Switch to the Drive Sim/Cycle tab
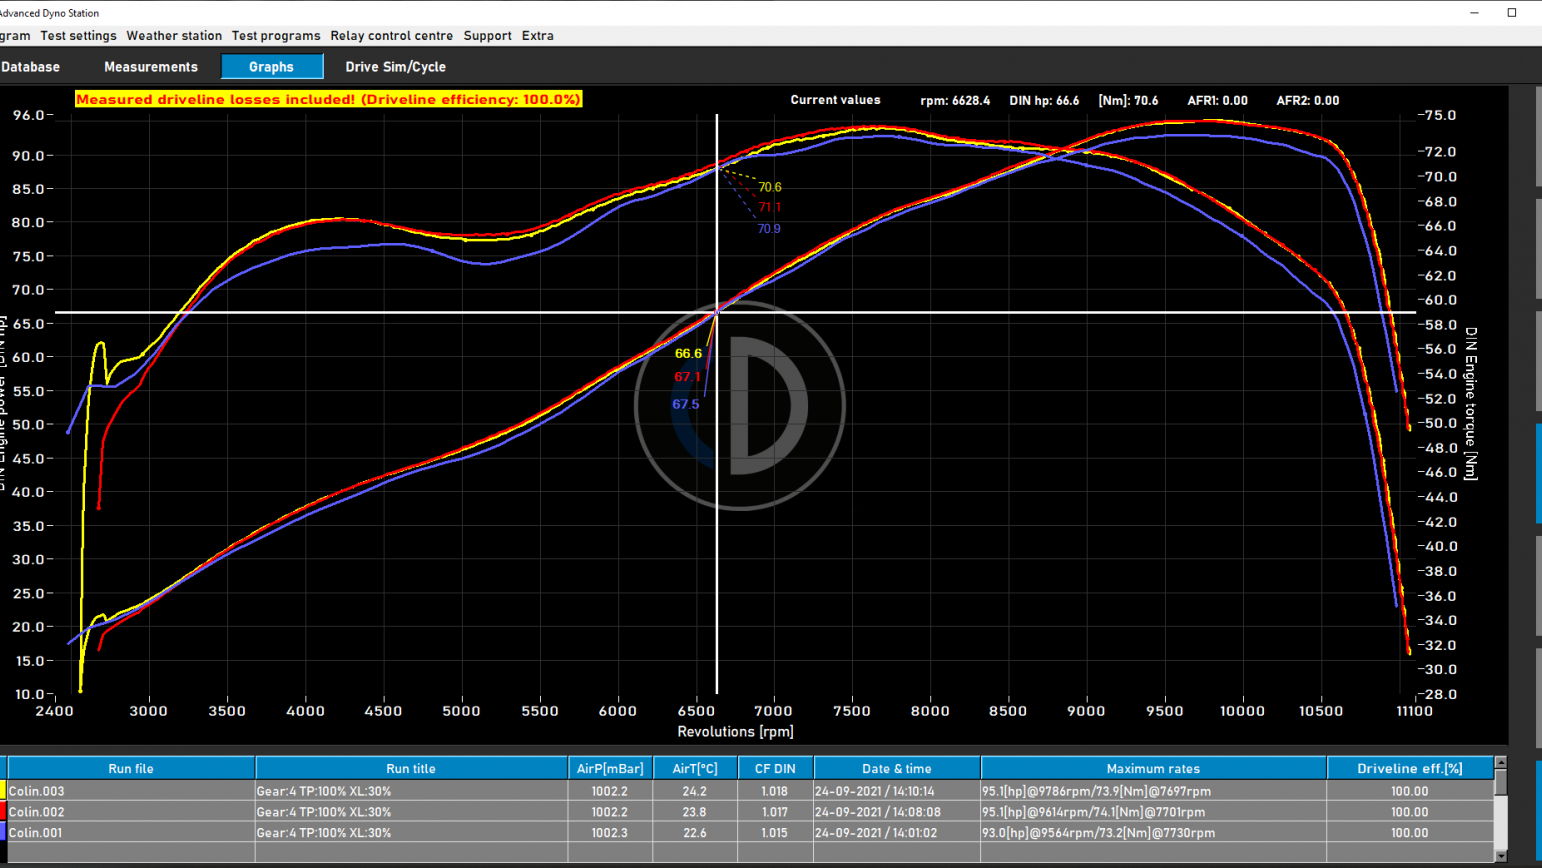The width and height of the screenshot is (1542, 868). tap(395, 67)
